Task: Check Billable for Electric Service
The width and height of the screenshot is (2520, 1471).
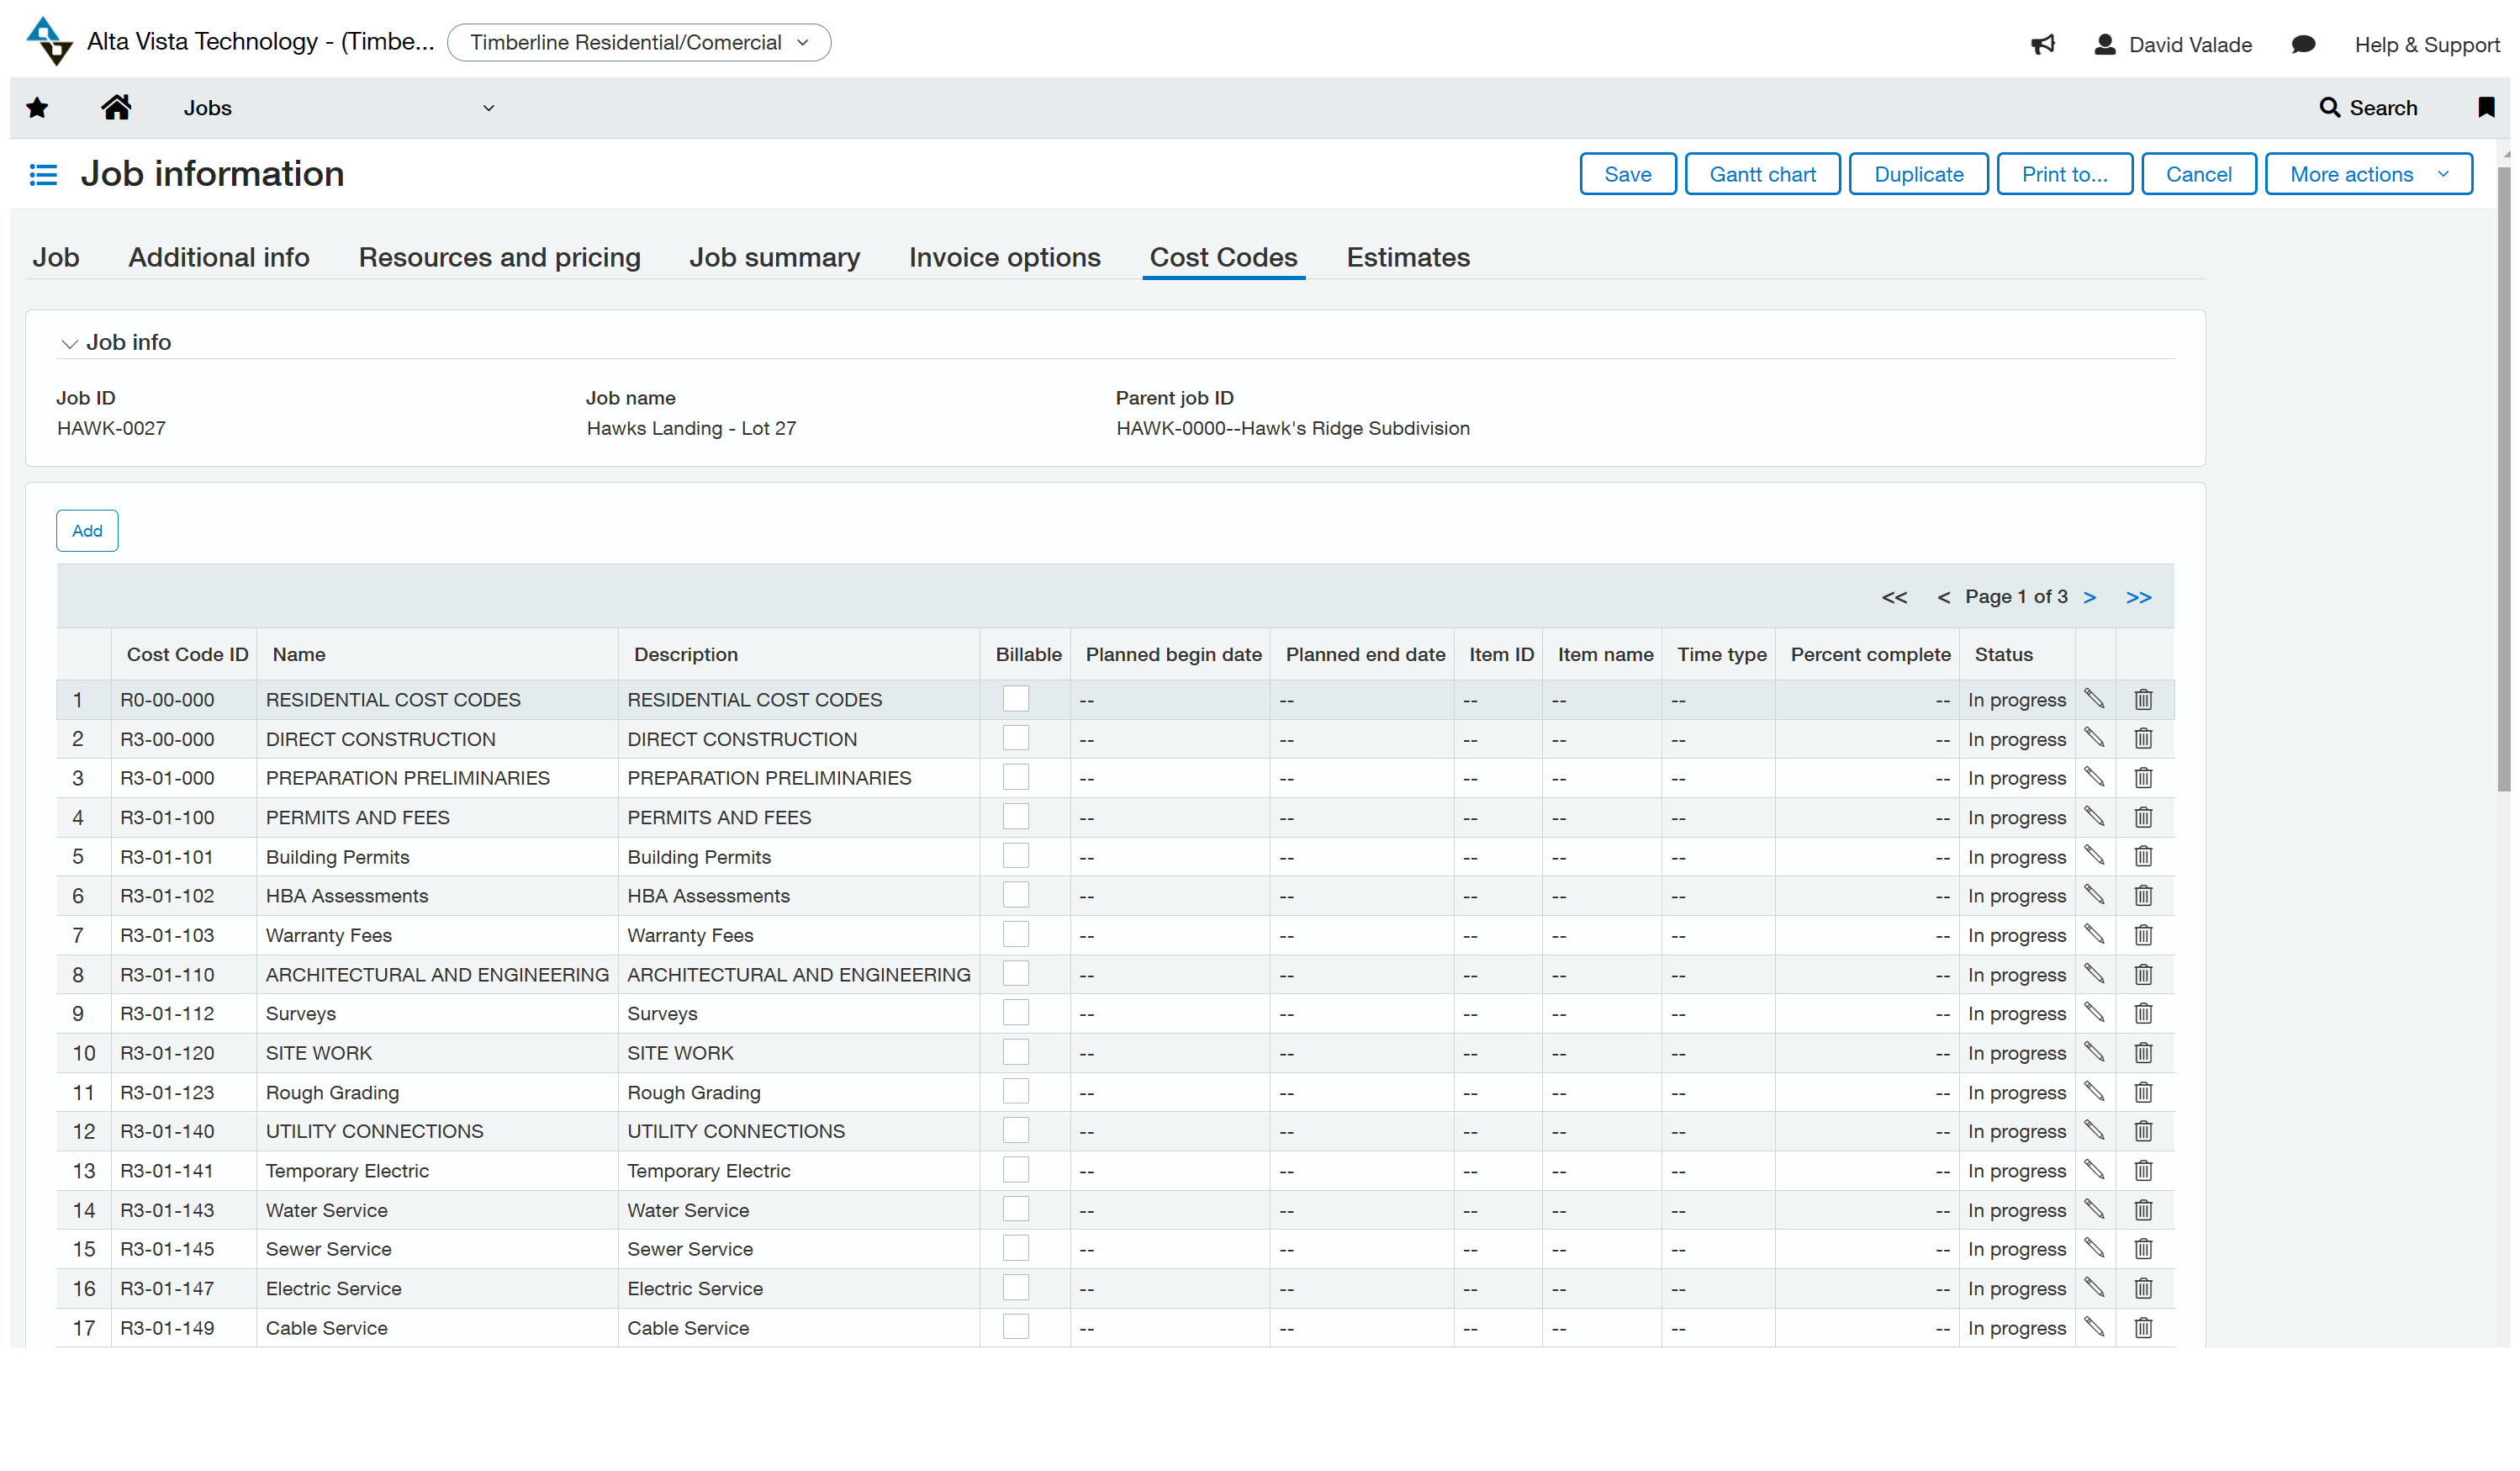Action: [x=1015, y=1287]
